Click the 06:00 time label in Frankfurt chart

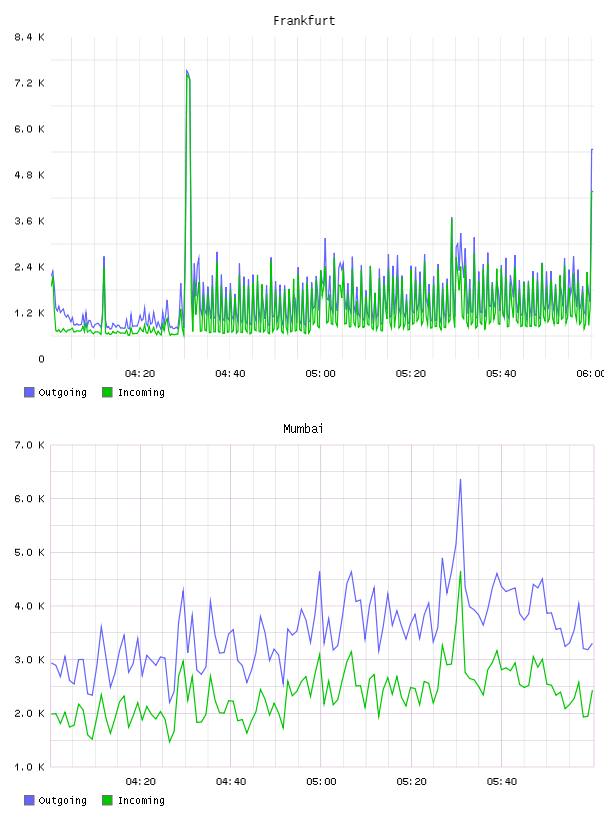(591, 374)
